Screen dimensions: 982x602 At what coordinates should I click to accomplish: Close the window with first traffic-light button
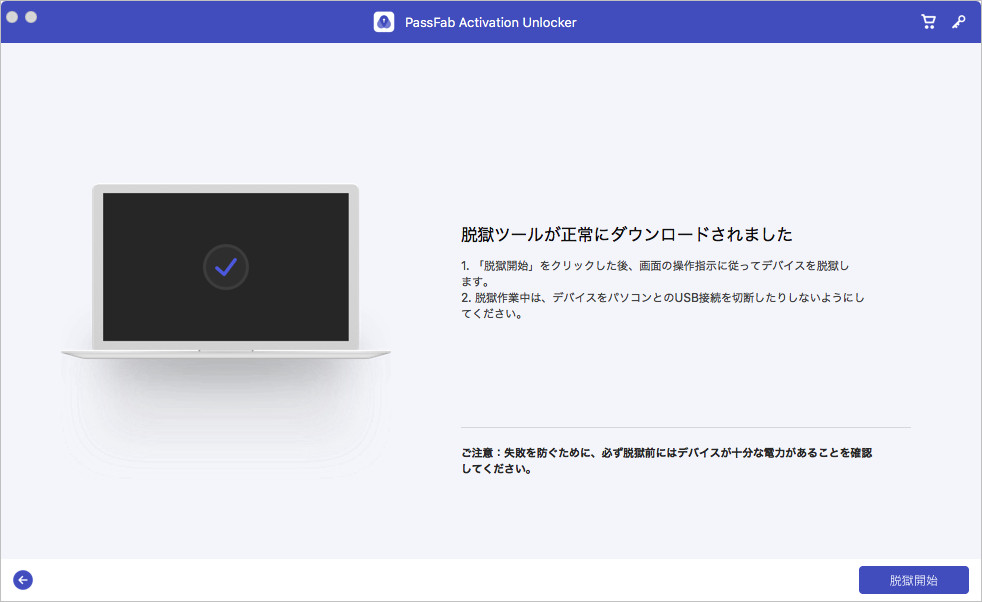click(12, 17)
